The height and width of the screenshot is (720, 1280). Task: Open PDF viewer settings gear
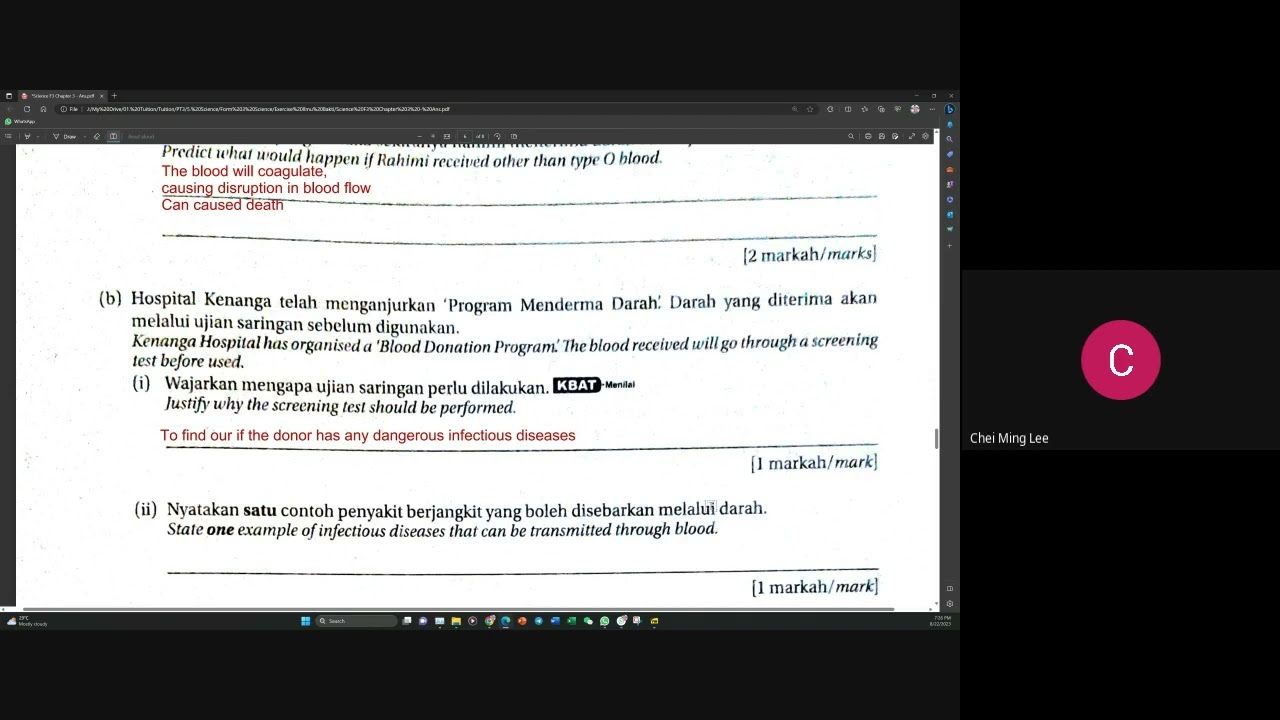pyautogui.click(x=925, y=136)
